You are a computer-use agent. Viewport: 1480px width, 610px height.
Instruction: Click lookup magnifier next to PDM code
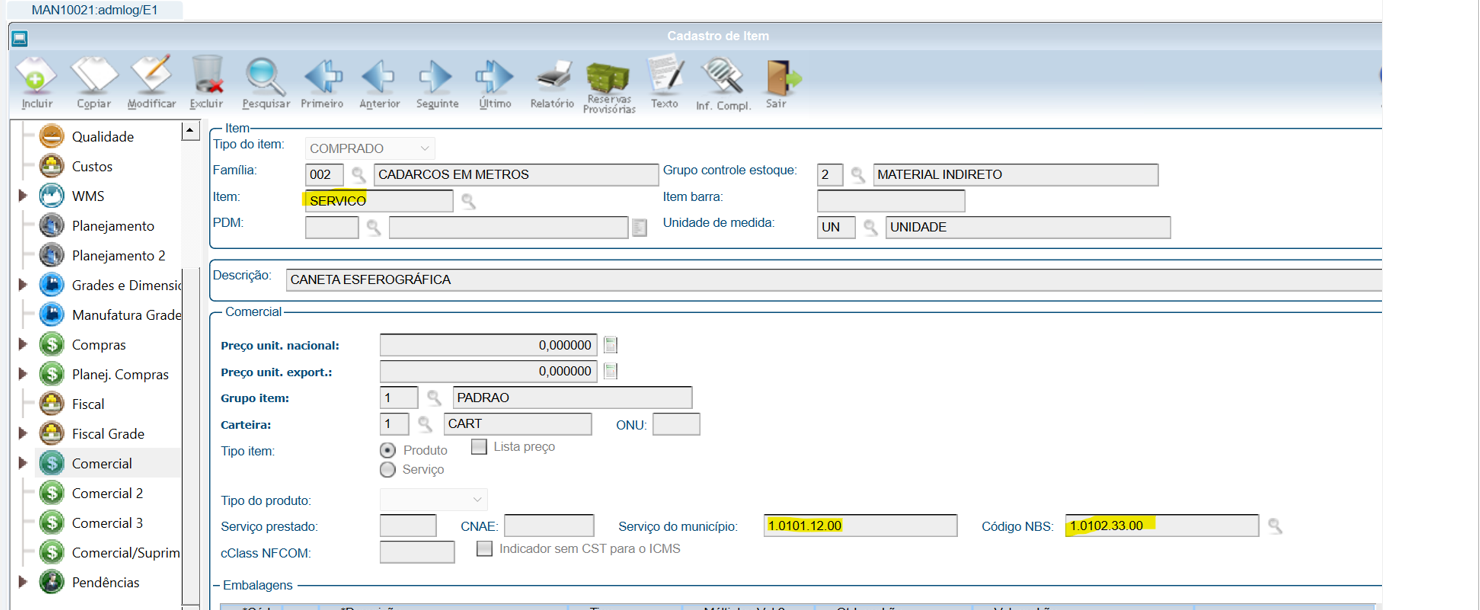[373, 228]
